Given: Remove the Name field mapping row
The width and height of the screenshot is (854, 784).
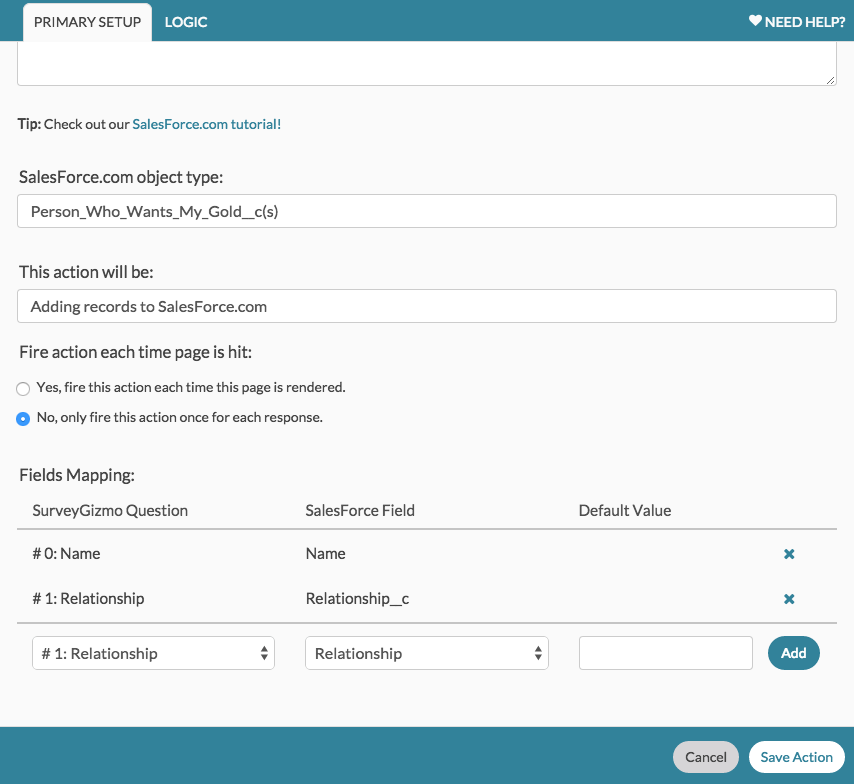Looking at the screenshot, I should (x=789, y=554).
